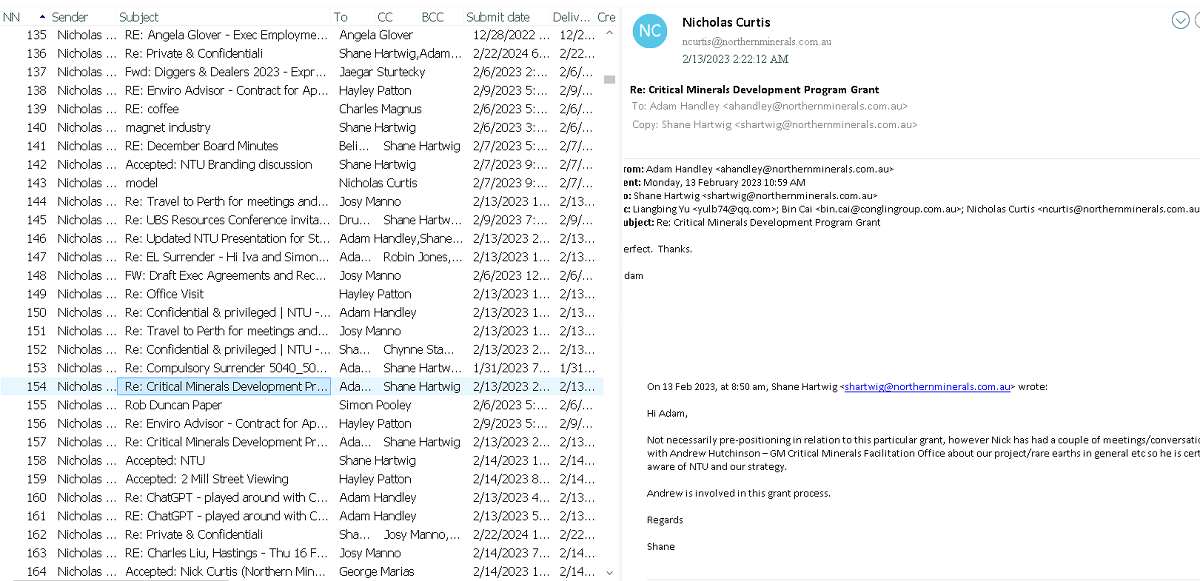Select 'FW: Draft Exec Agreements and Rec...' email
The height and width of the screenshot is (581, 1200).
(301, 275)
